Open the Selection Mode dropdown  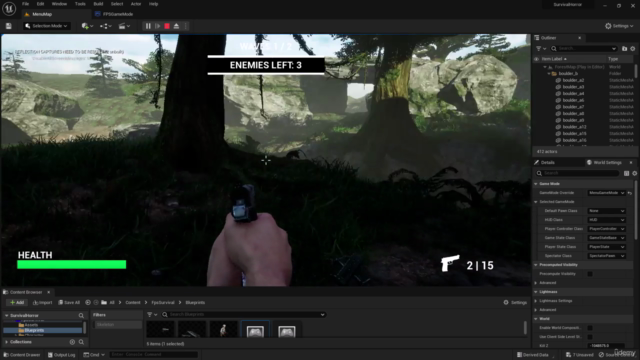click(x=46, y=26)
